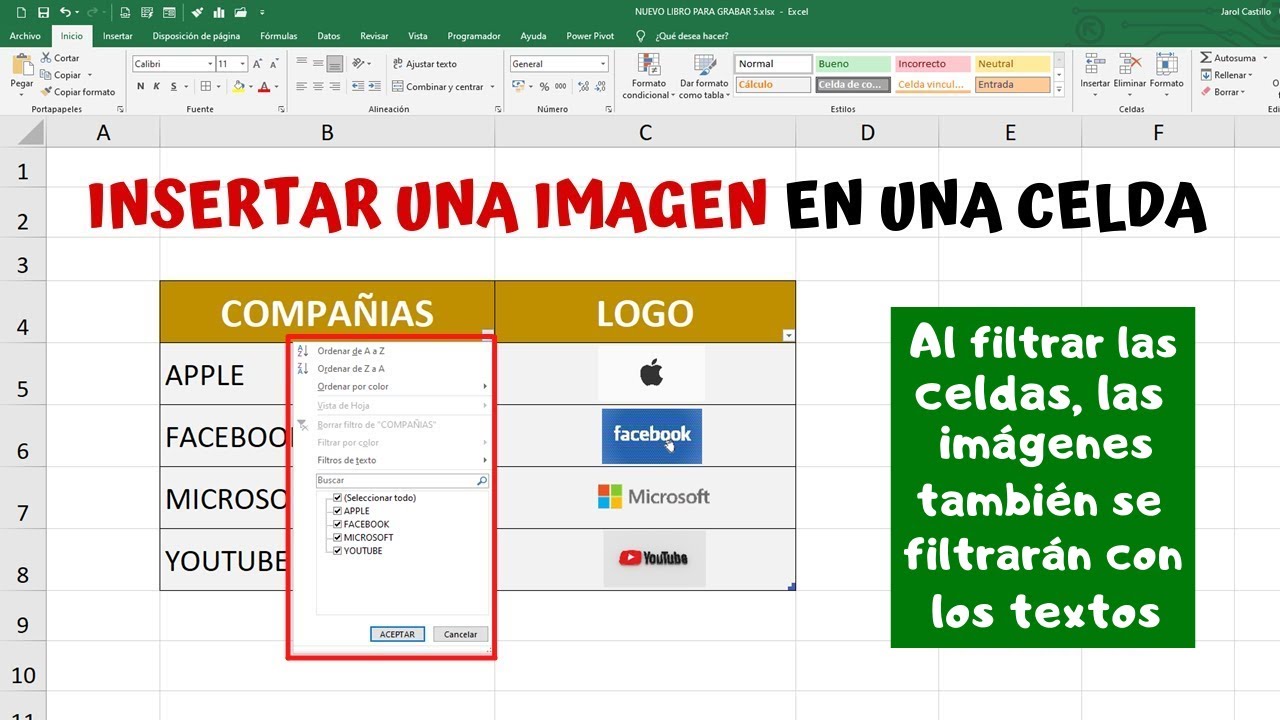Toggle italic K formatting
This screenshot has height=720, width=1280.
157,87
